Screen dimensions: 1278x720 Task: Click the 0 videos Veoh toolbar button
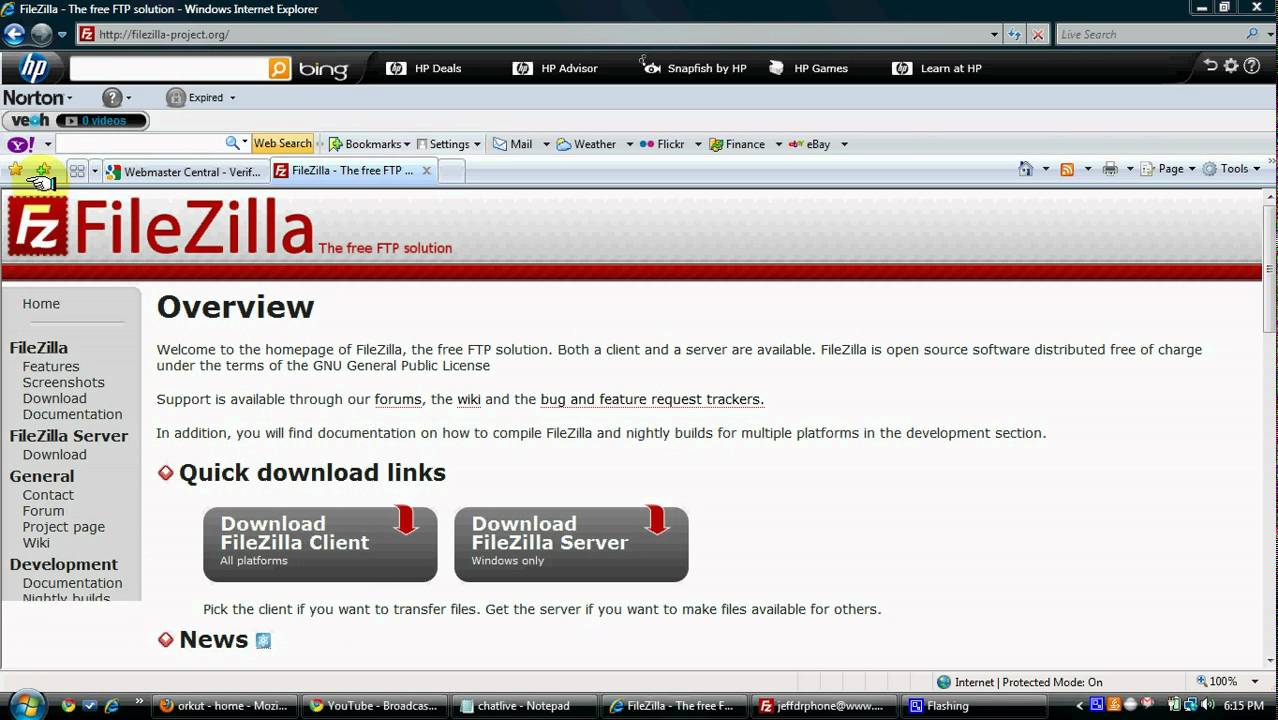[101, 121]
